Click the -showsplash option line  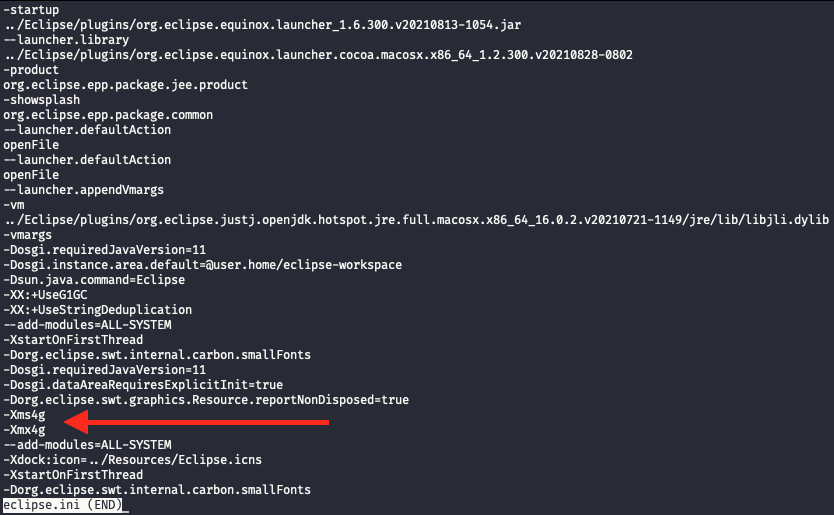coord(41,100)
